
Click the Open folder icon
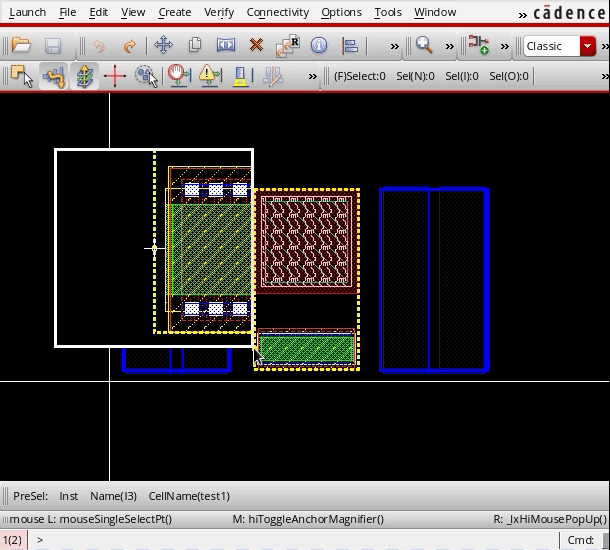(21, 46)
